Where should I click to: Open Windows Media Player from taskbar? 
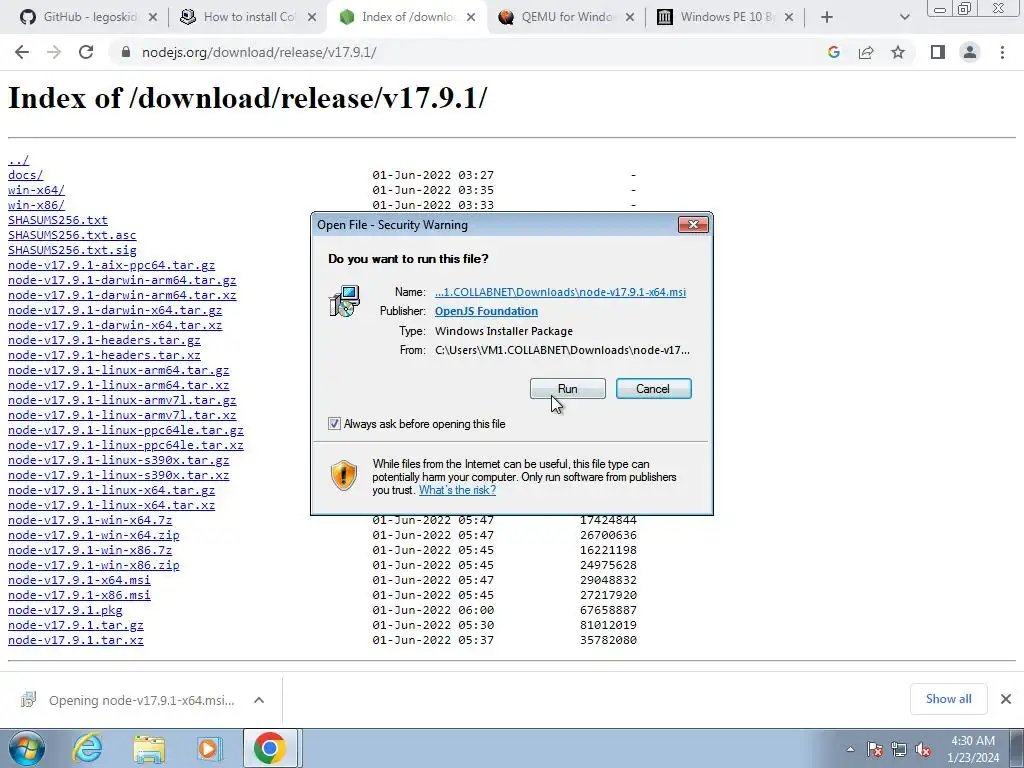click(209, 748)
